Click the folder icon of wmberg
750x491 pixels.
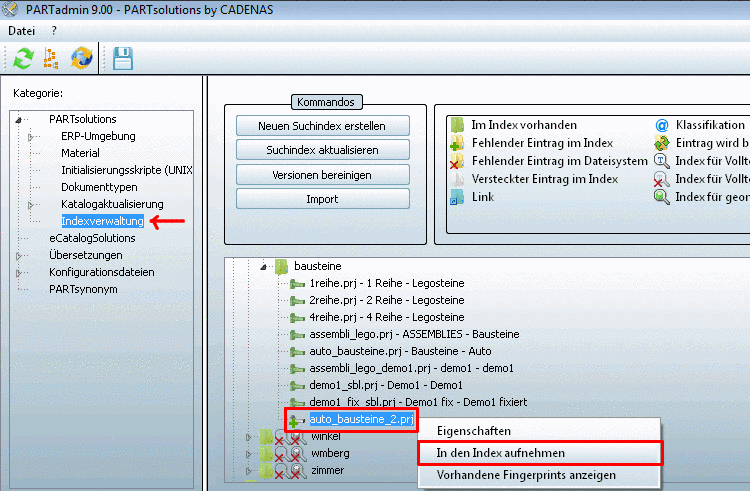click(x=266, y=453)
